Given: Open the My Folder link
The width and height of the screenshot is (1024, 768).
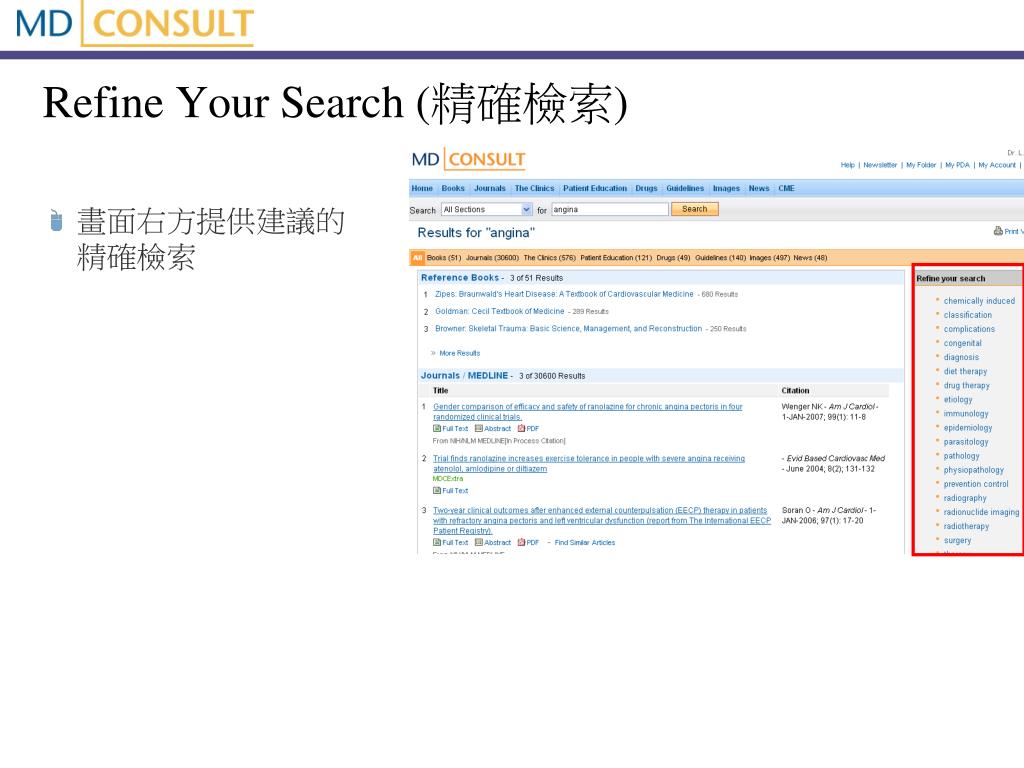Looking at the screenshot, I should coord(921,165).
